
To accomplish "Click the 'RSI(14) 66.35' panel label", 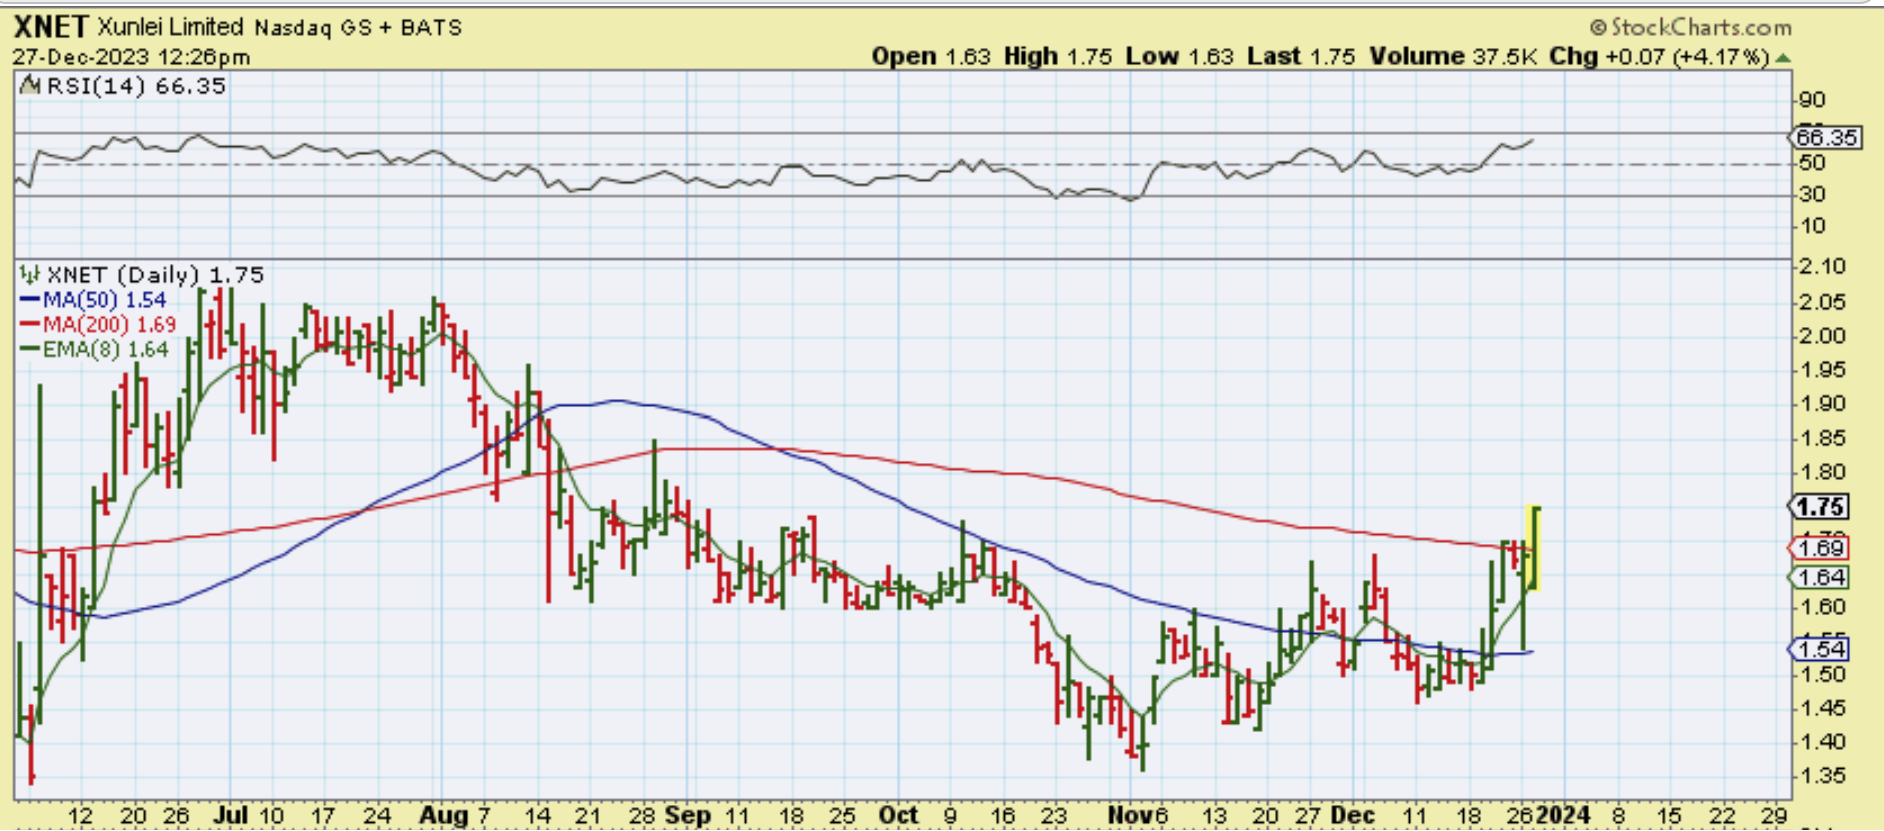I will click(x=136, y=86).
